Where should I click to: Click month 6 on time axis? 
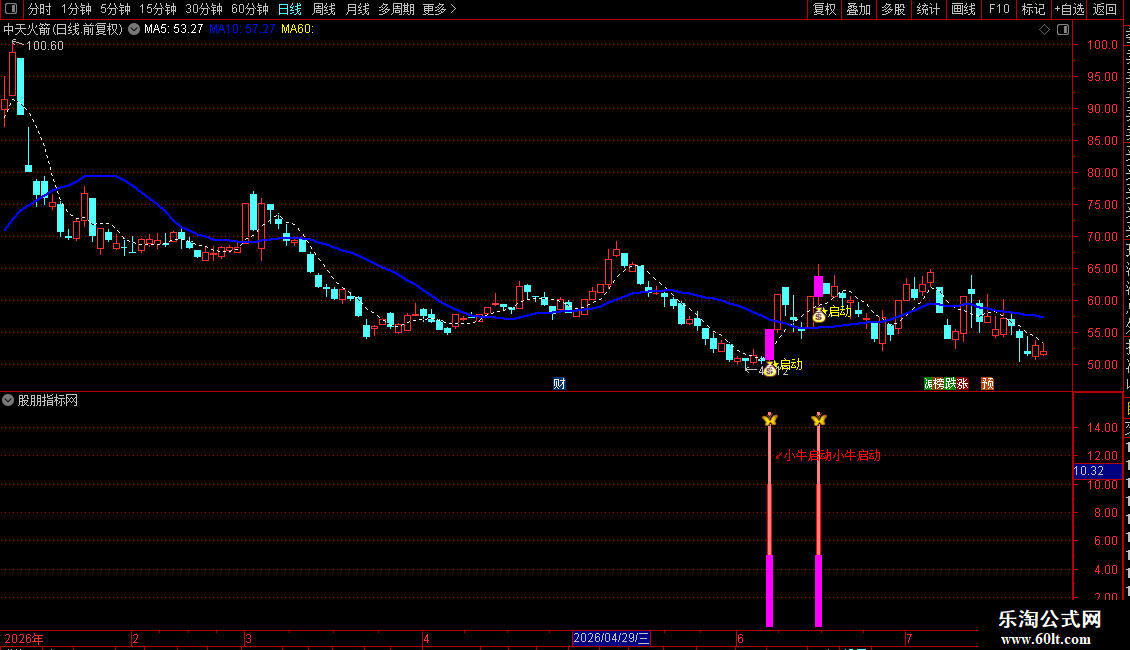[740, 638]
